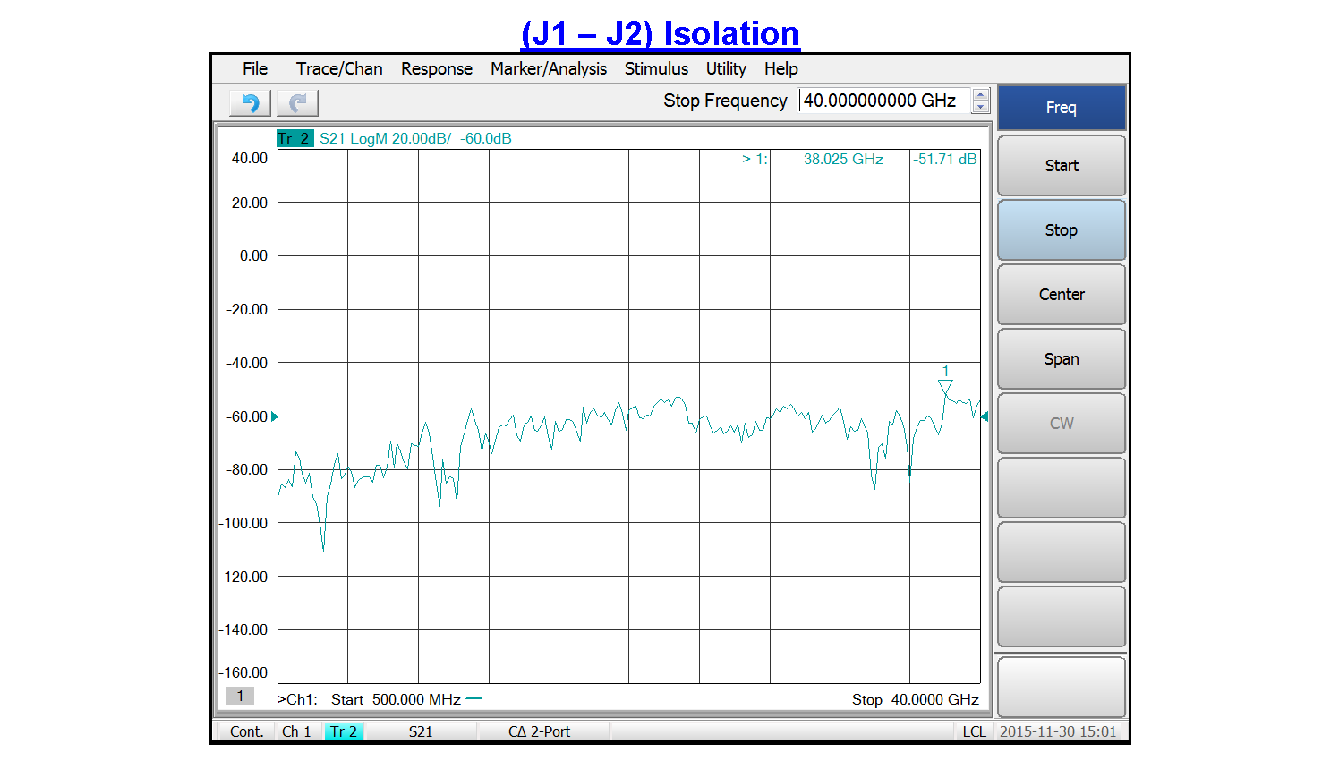This screenshot has width=1341, height=762.
Task: Click the Stop Frequency value field
Action: tap(882, 100)
